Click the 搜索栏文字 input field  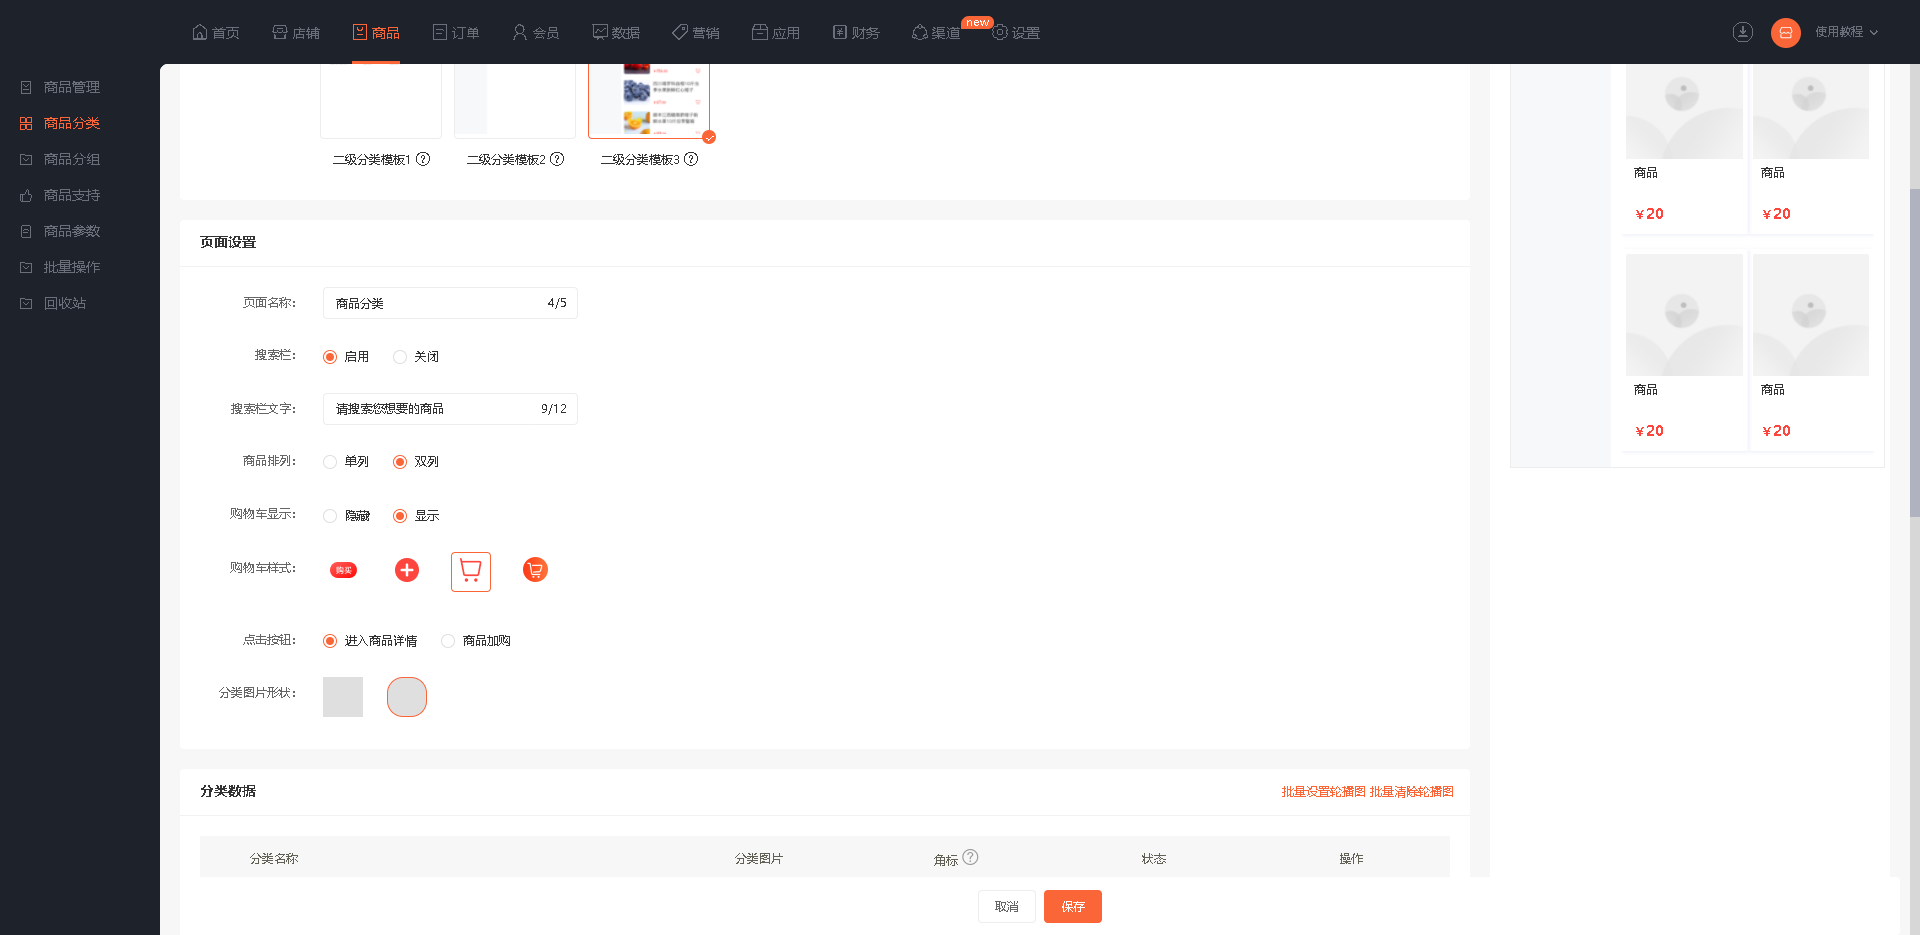click(450, 409)
